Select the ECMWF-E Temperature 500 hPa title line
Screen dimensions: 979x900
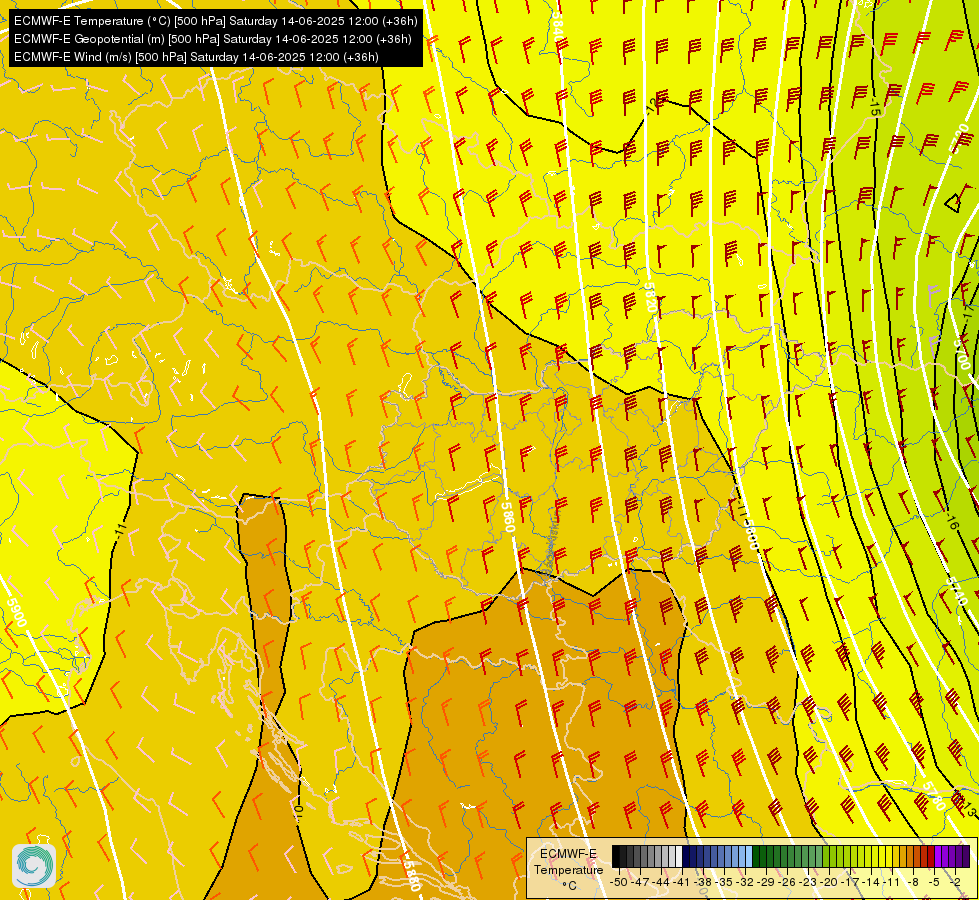click(215, 21)
